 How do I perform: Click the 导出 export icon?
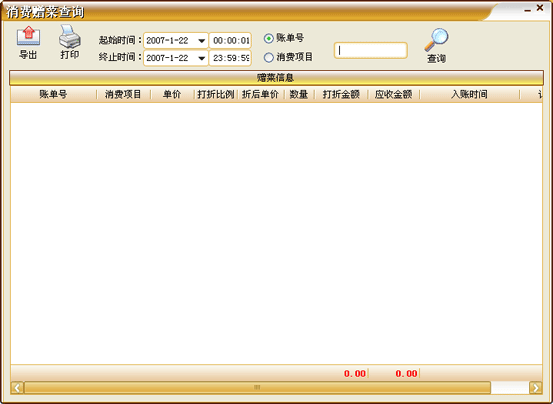coord(28,36)
